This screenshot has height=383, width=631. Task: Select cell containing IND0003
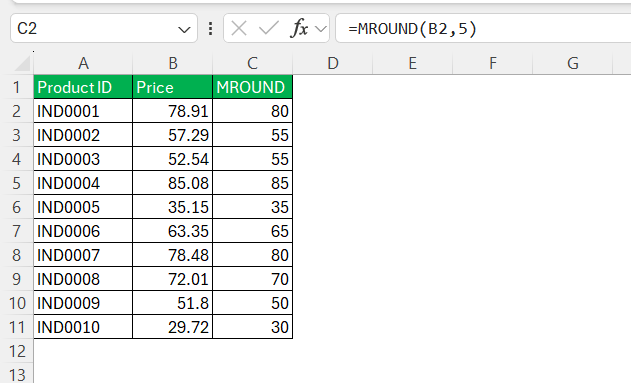[83, 159]
